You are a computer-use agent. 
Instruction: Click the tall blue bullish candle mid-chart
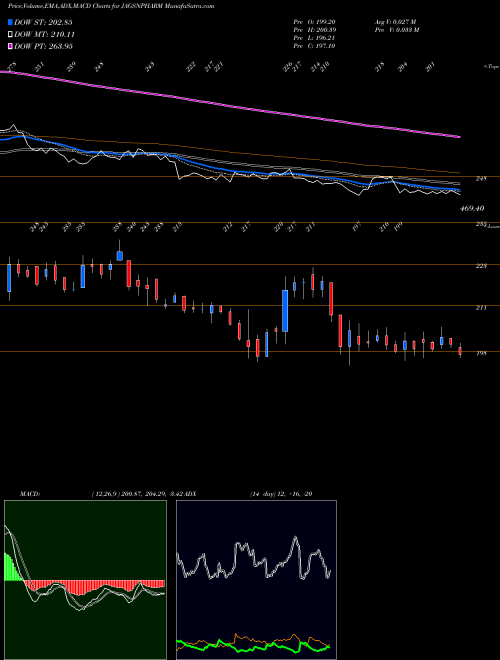[285, 311]
